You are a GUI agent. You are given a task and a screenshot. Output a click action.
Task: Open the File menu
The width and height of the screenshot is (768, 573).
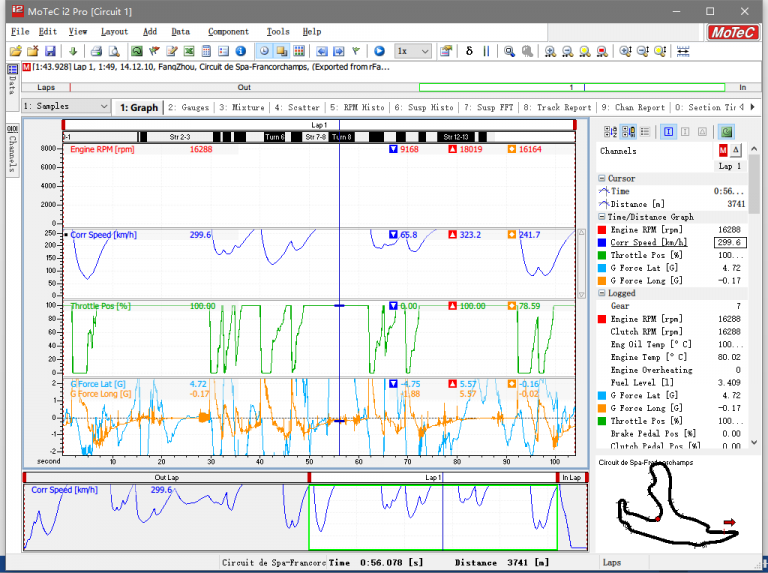(x=20, y=31)
